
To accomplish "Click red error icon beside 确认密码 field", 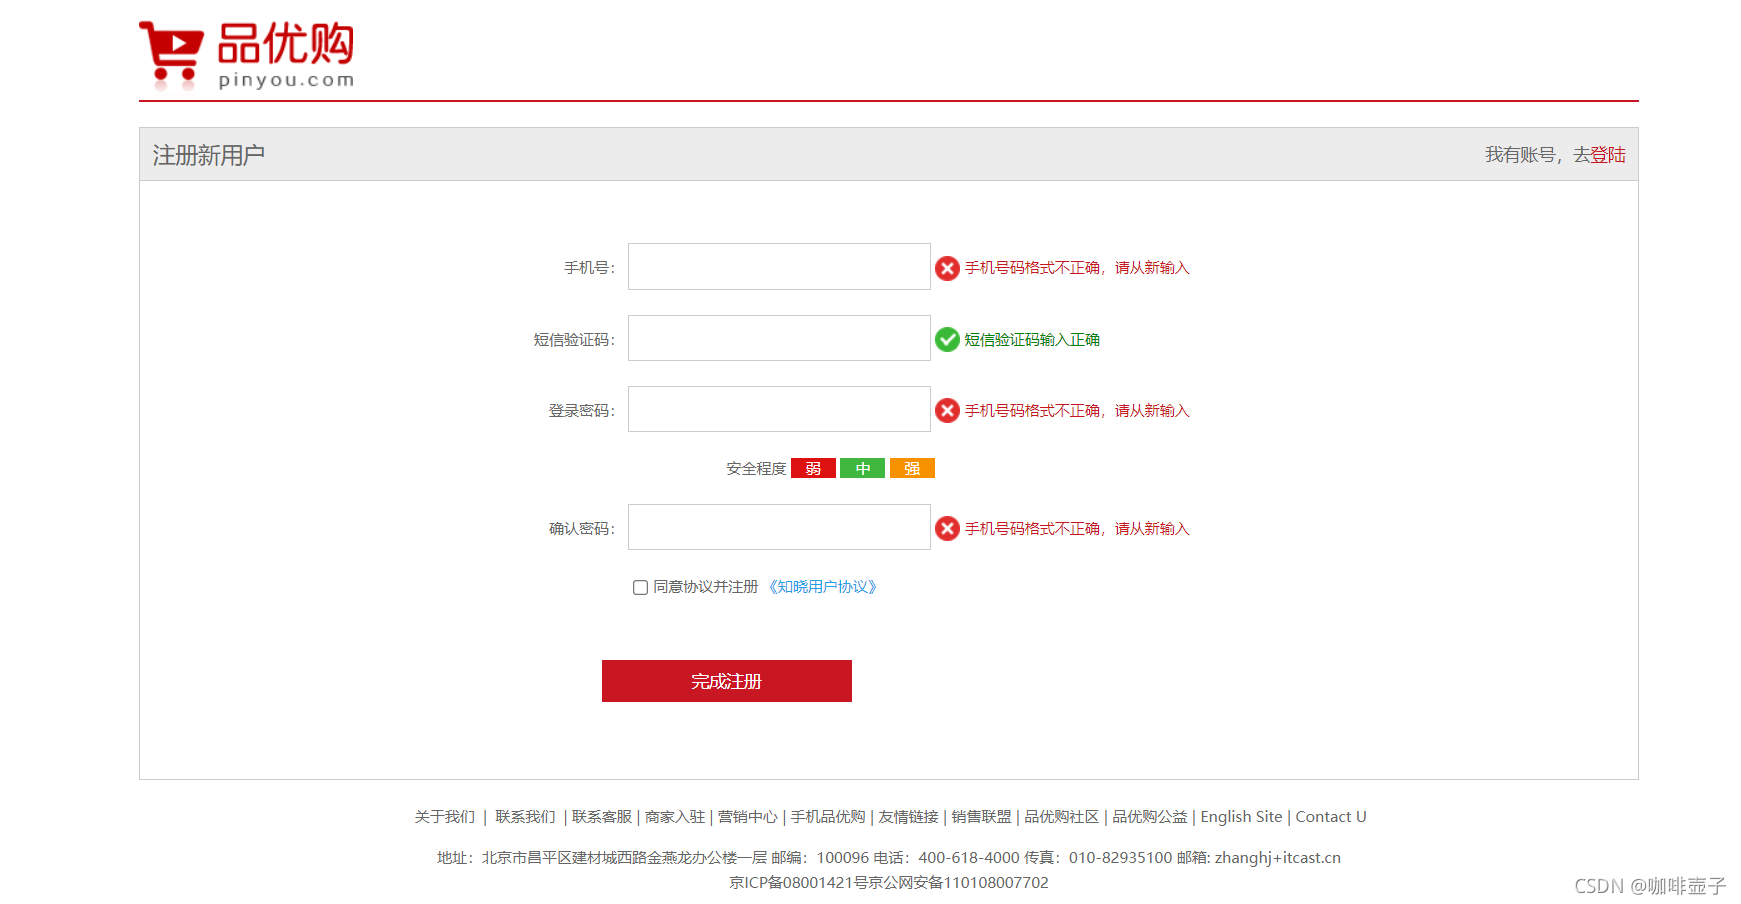I will pyautogui.click(x=947, y=528).
